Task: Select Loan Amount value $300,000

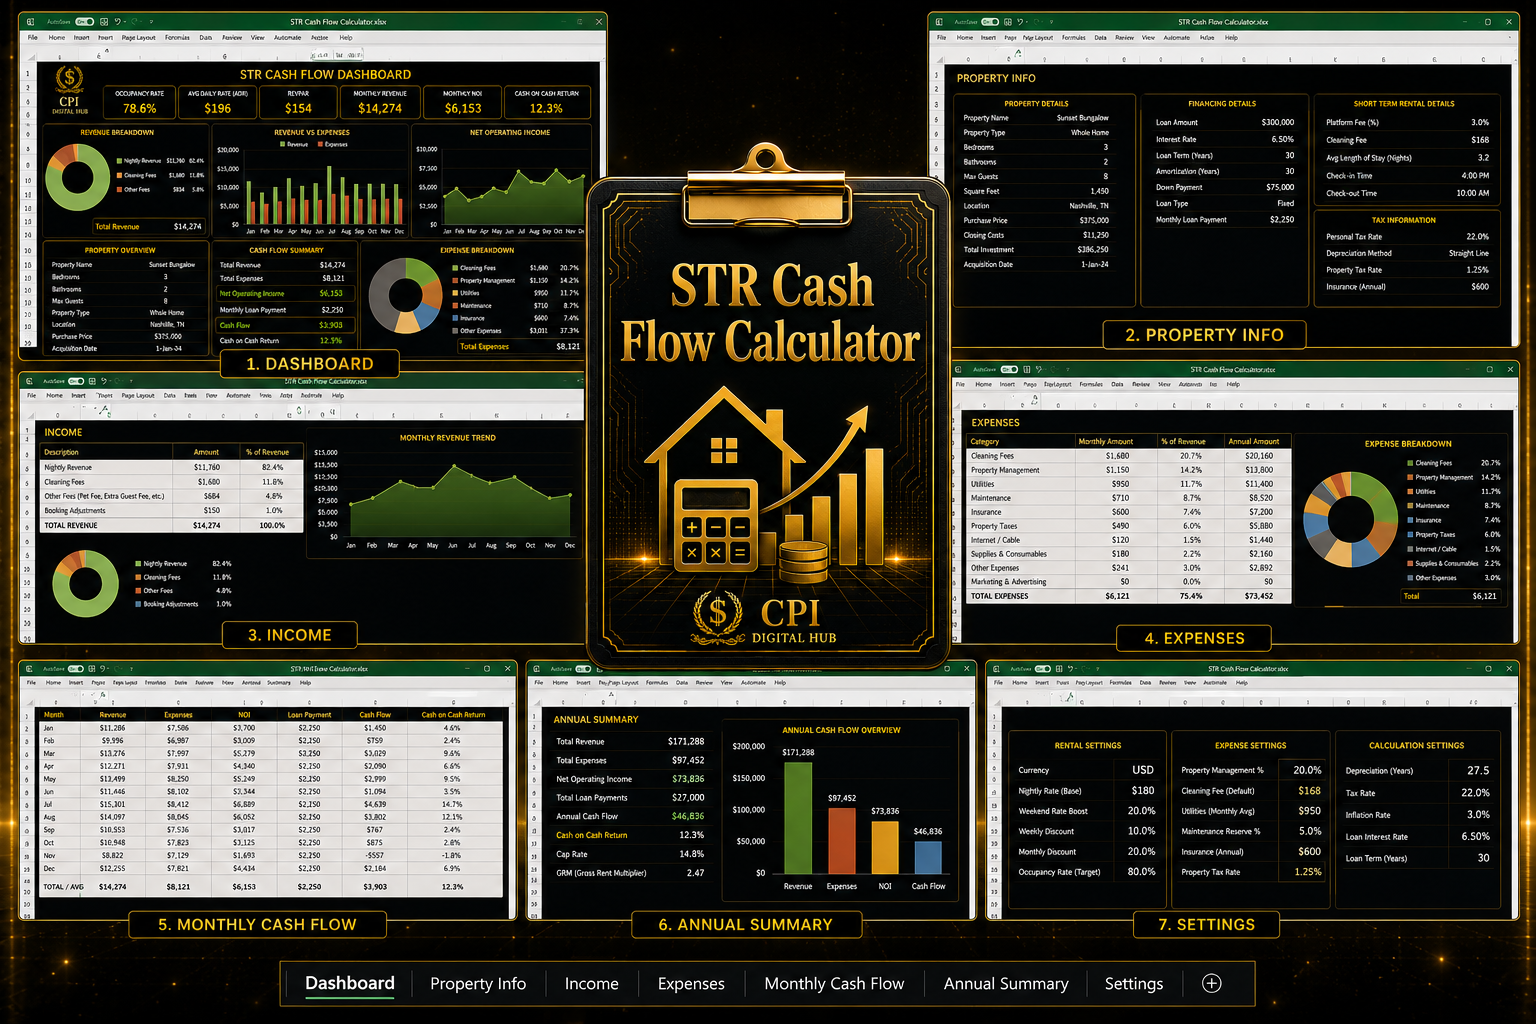Action: click(1277, 122)
